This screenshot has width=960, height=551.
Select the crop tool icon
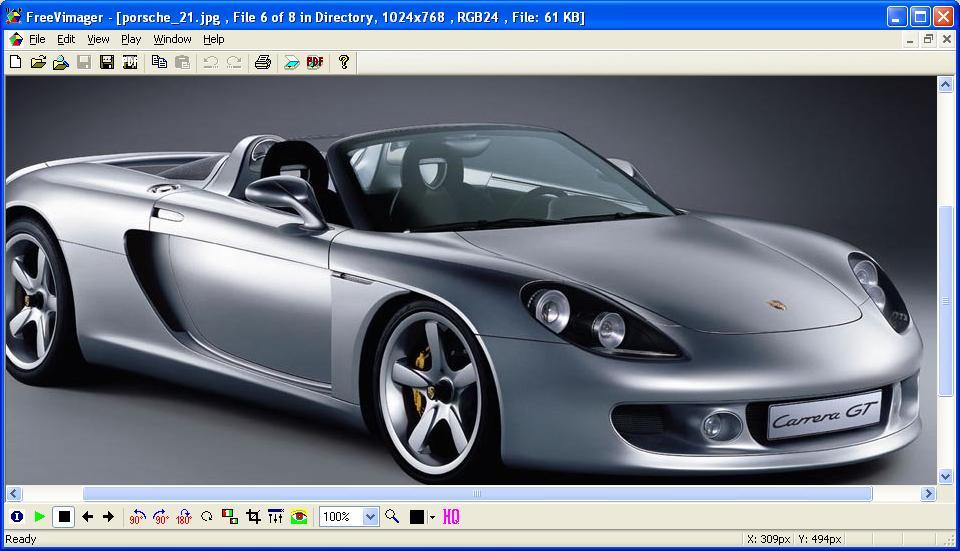[x=253, y=517]
